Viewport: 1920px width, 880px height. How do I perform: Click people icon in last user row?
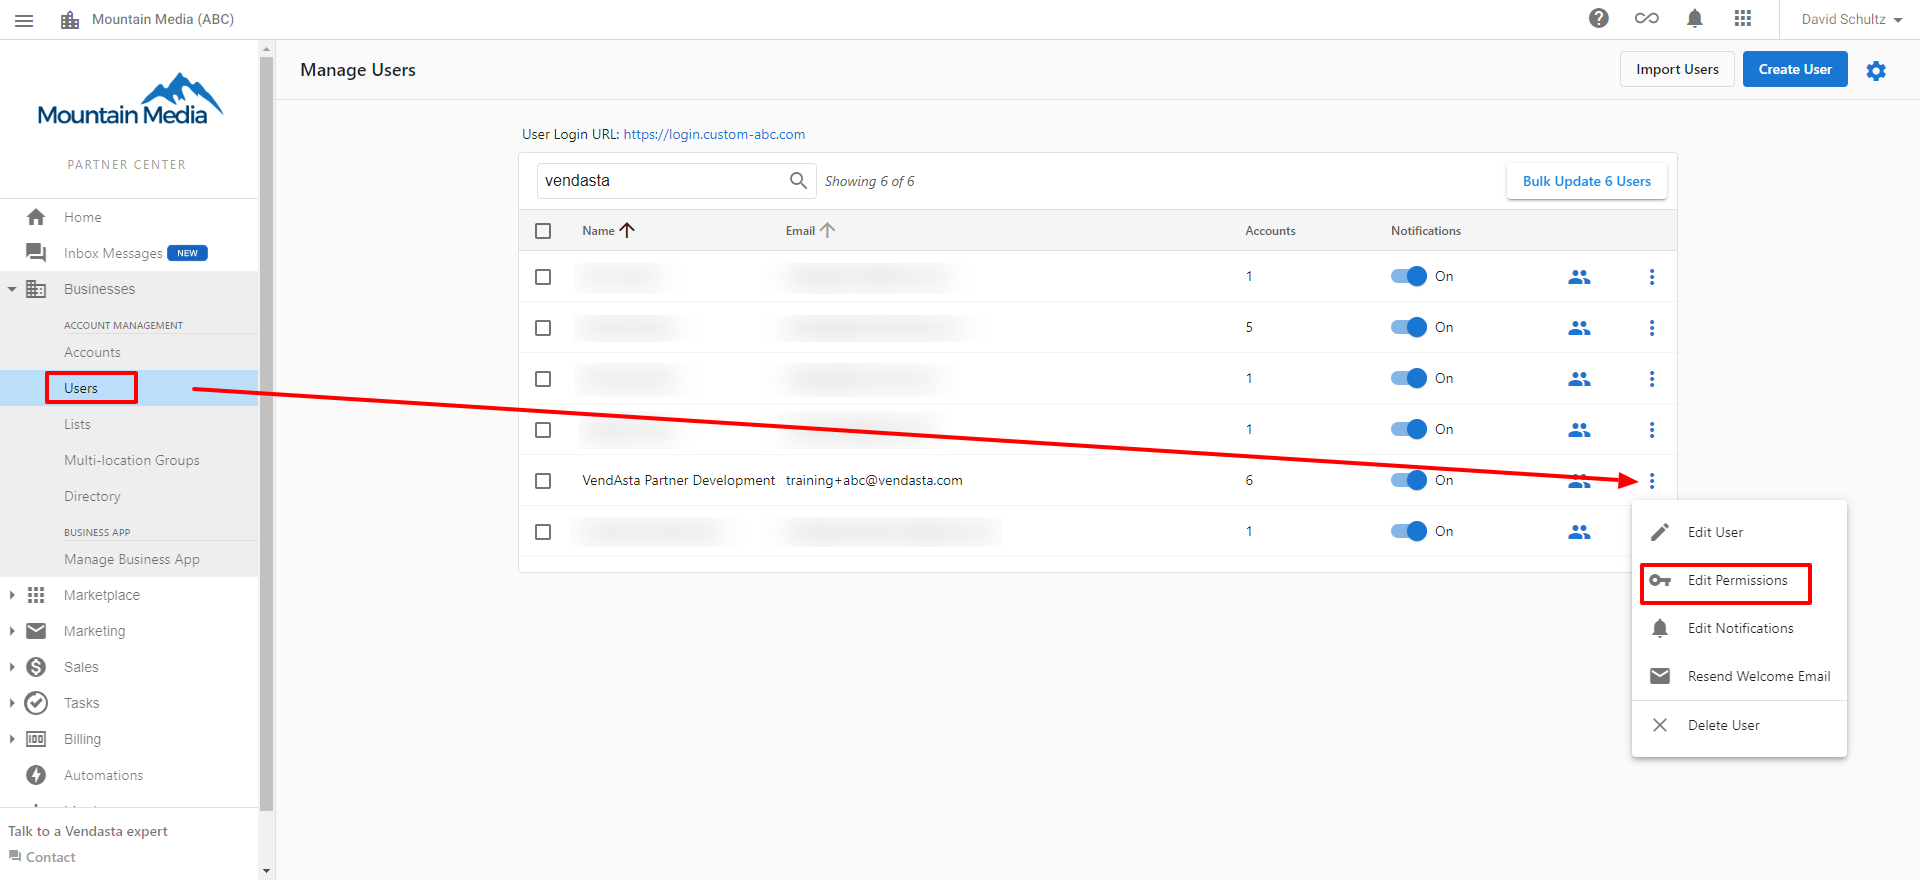pyautogui.click(x=1579, y=531)
